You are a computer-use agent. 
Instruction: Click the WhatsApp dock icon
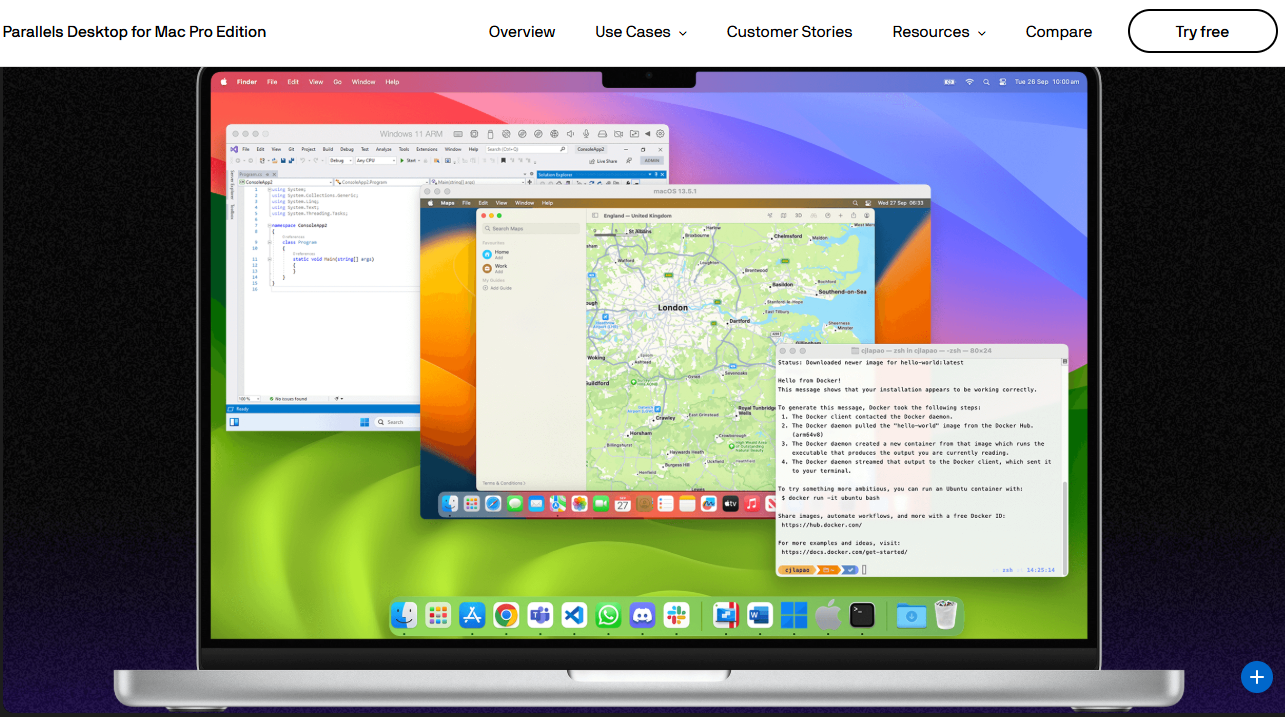coord(608,615)
